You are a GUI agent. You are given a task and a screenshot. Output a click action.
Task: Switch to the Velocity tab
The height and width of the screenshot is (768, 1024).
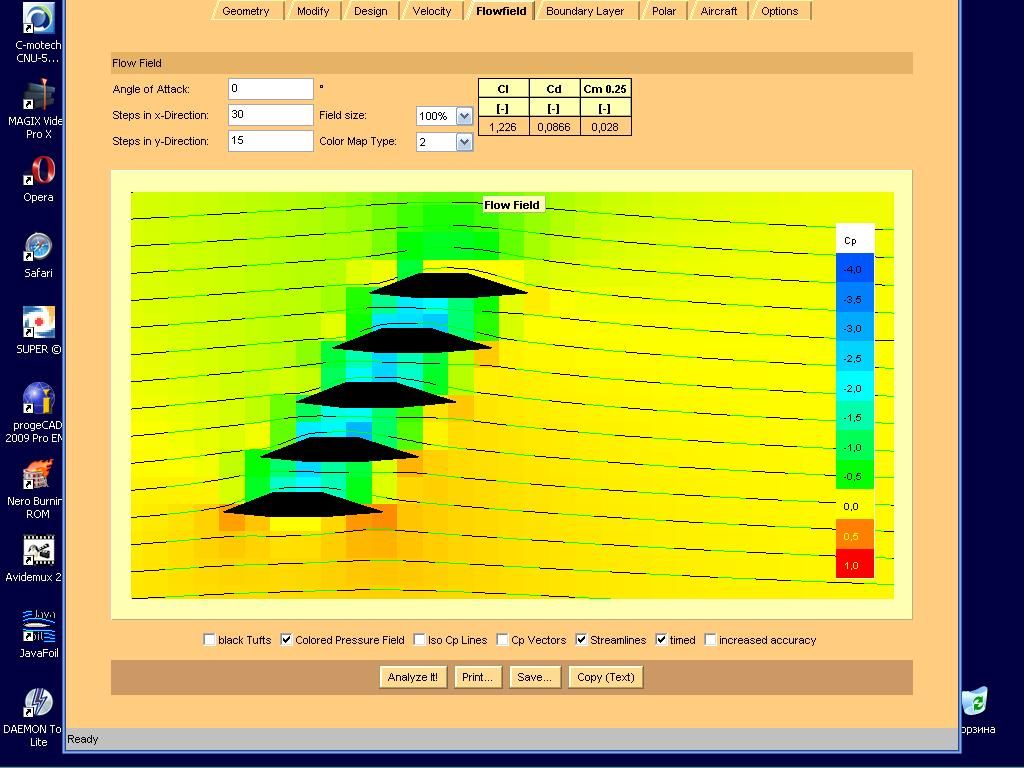coord(432,11)
